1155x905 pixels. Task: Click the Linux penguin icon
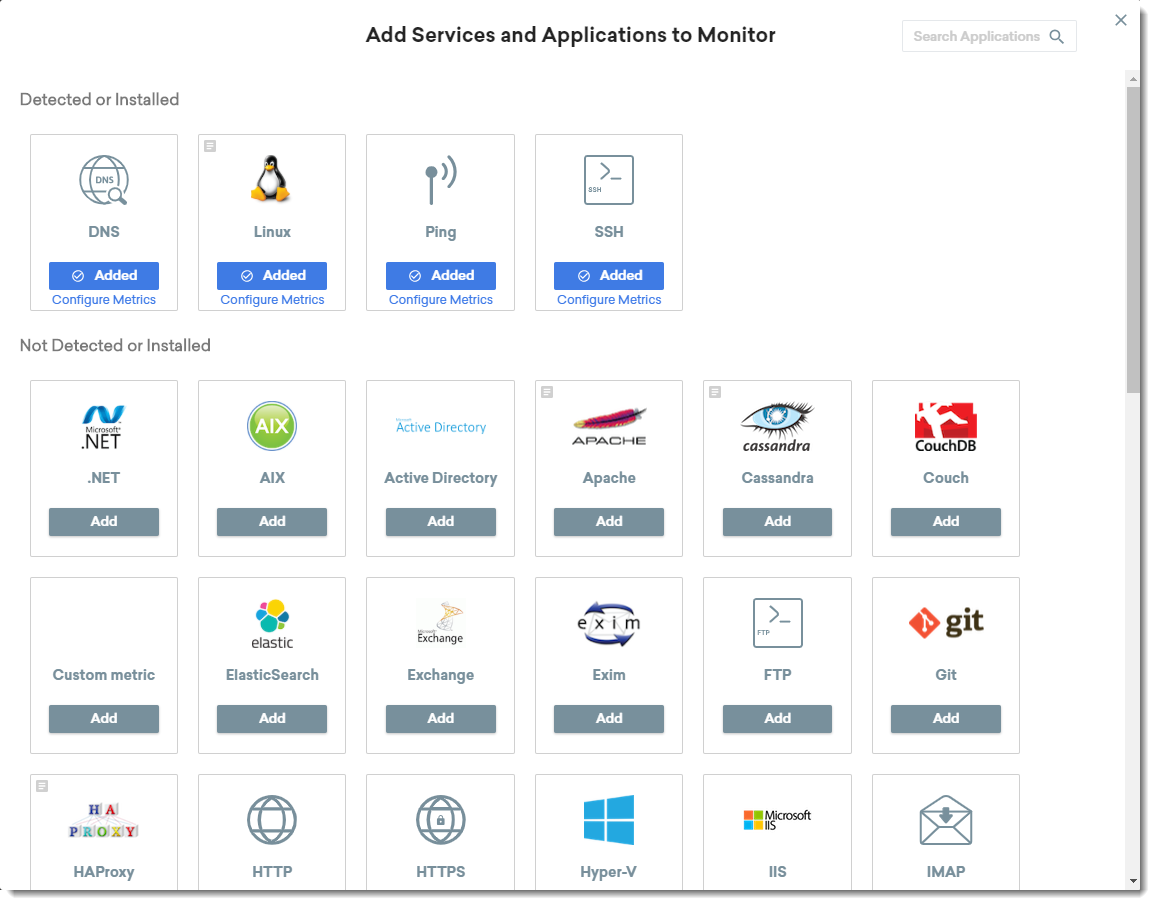(271, 179)
